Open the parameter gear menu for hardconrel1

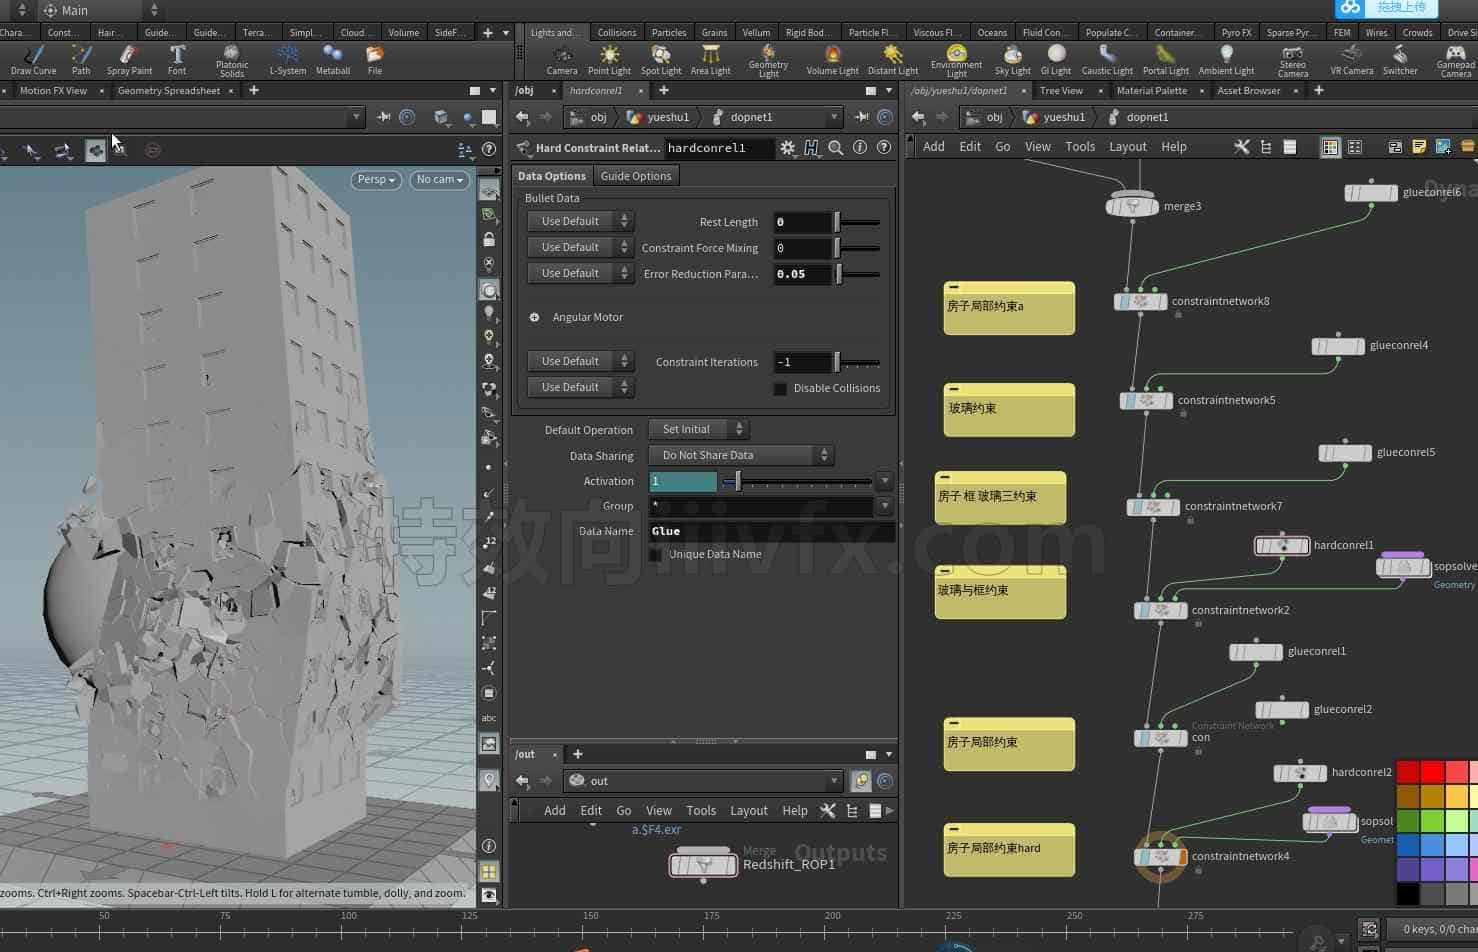click(788, 148)
